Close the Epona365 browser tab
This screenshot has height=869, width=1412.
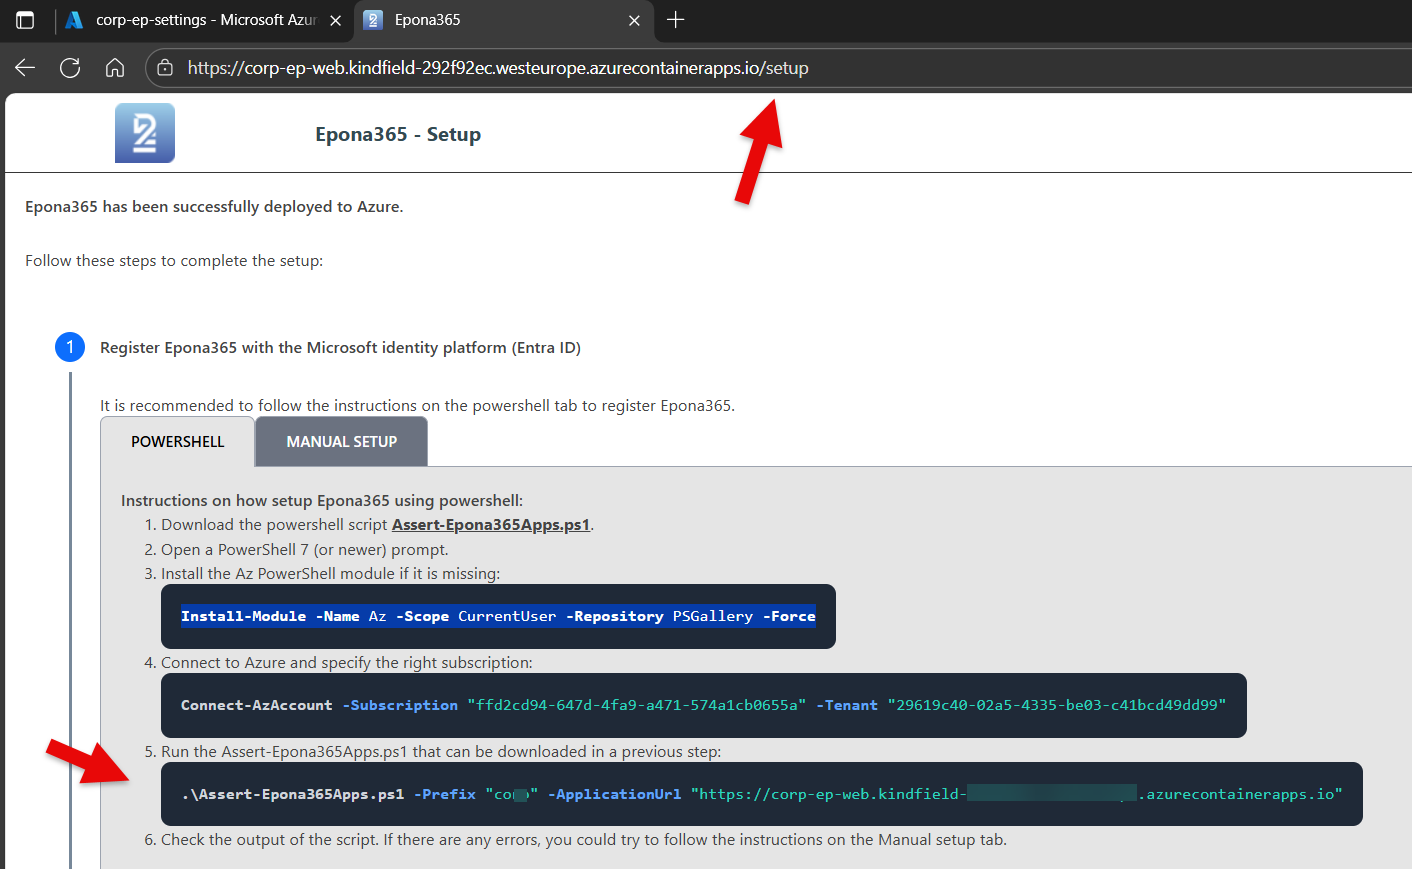pos(634,20)
